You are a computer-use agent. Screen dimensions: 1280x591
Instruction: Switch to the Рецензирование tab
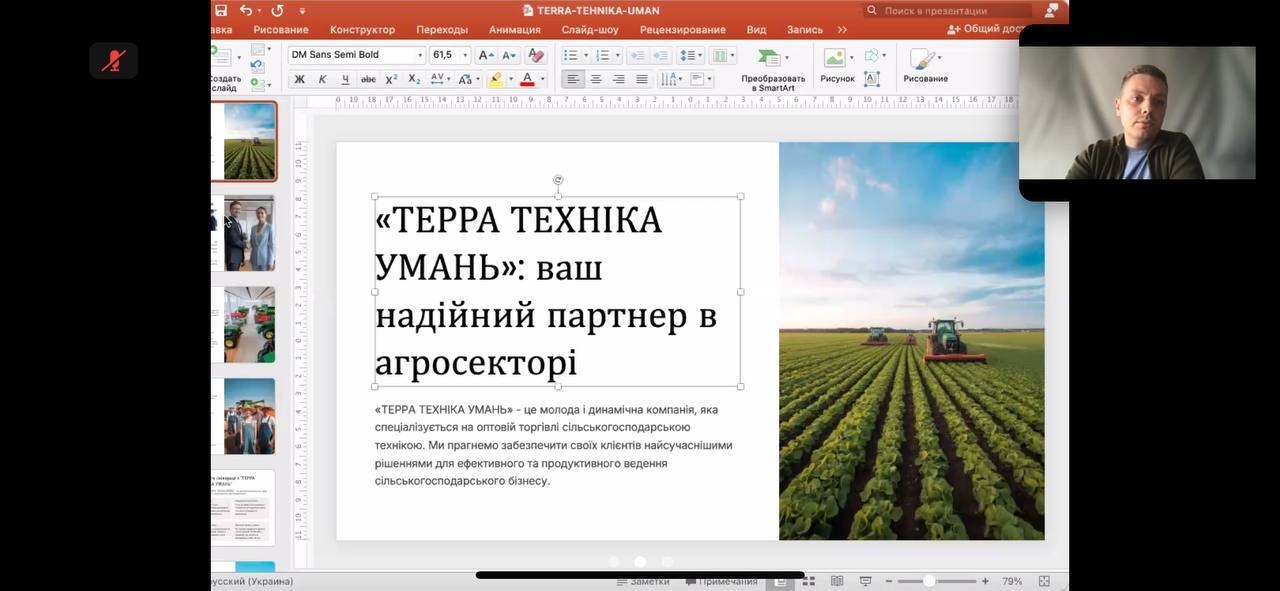tap(683, 30)
